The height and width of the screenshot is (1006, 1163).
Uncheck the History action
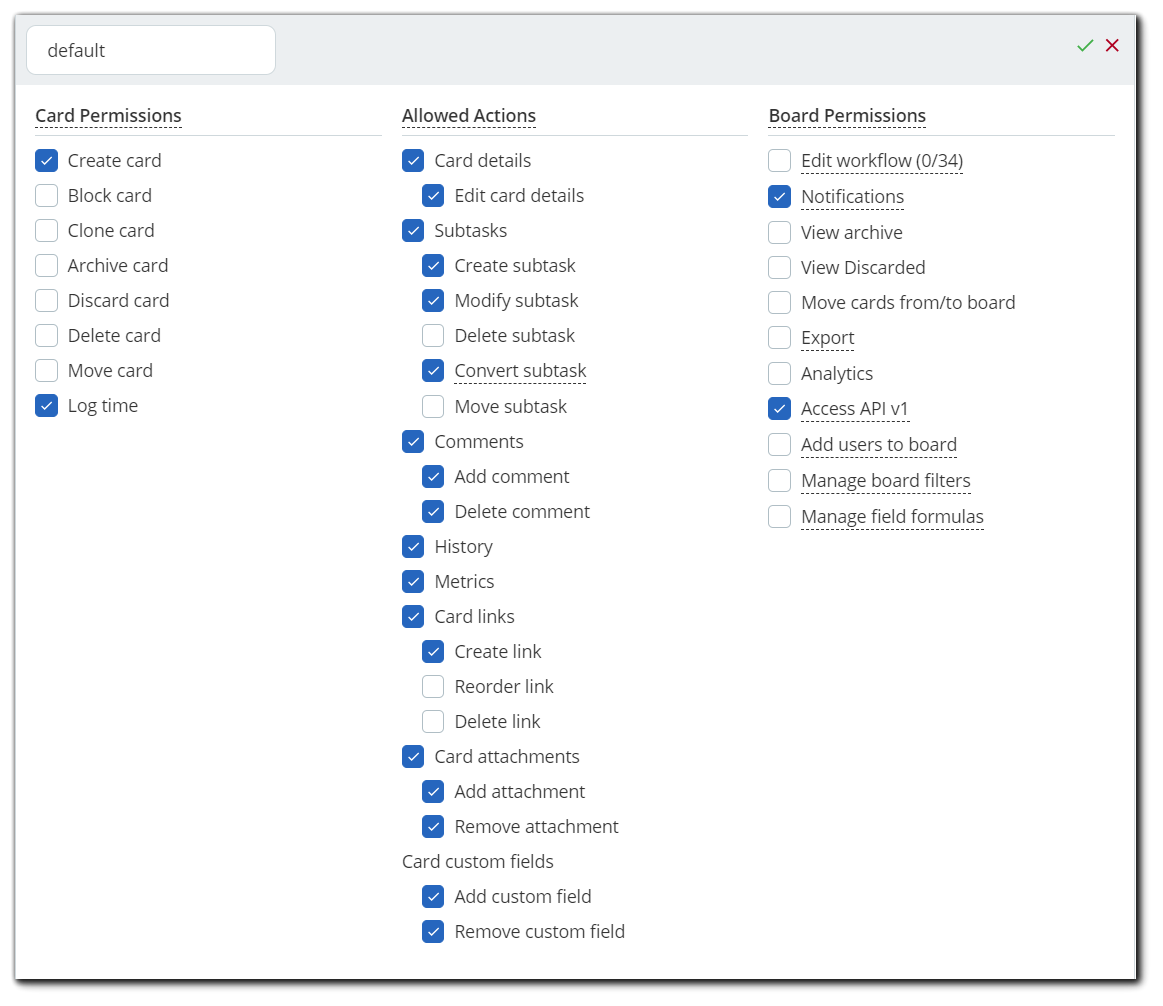[413, 547]
